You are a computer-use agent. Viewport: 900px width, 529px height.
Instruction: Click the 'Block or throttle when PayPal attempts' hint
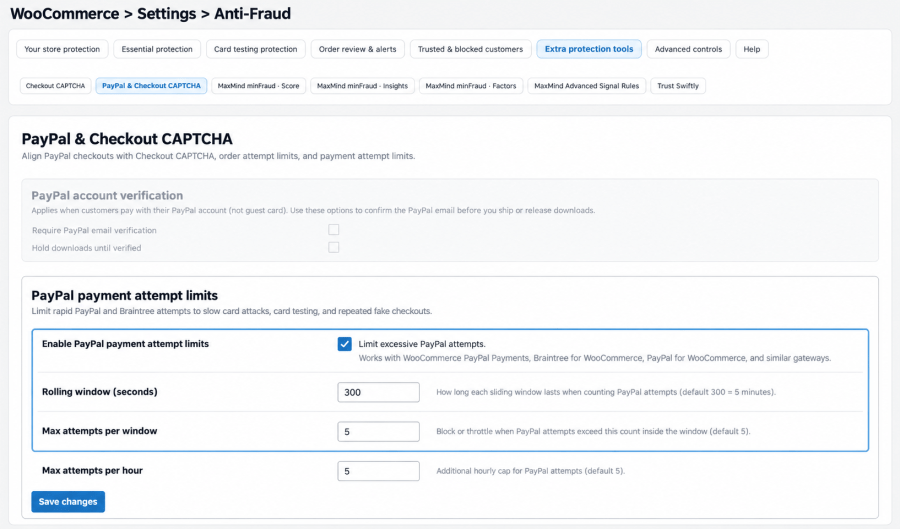(x=593, y=431)
